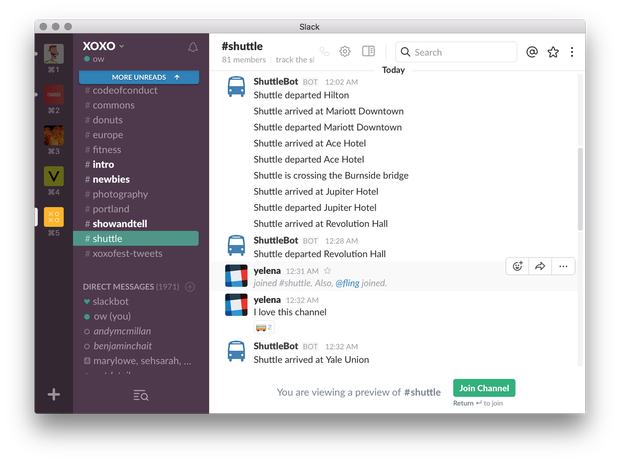Click the Join Channel button
Image resolution: width=620 pixels, height=463 pixels.
click(484, 388)
